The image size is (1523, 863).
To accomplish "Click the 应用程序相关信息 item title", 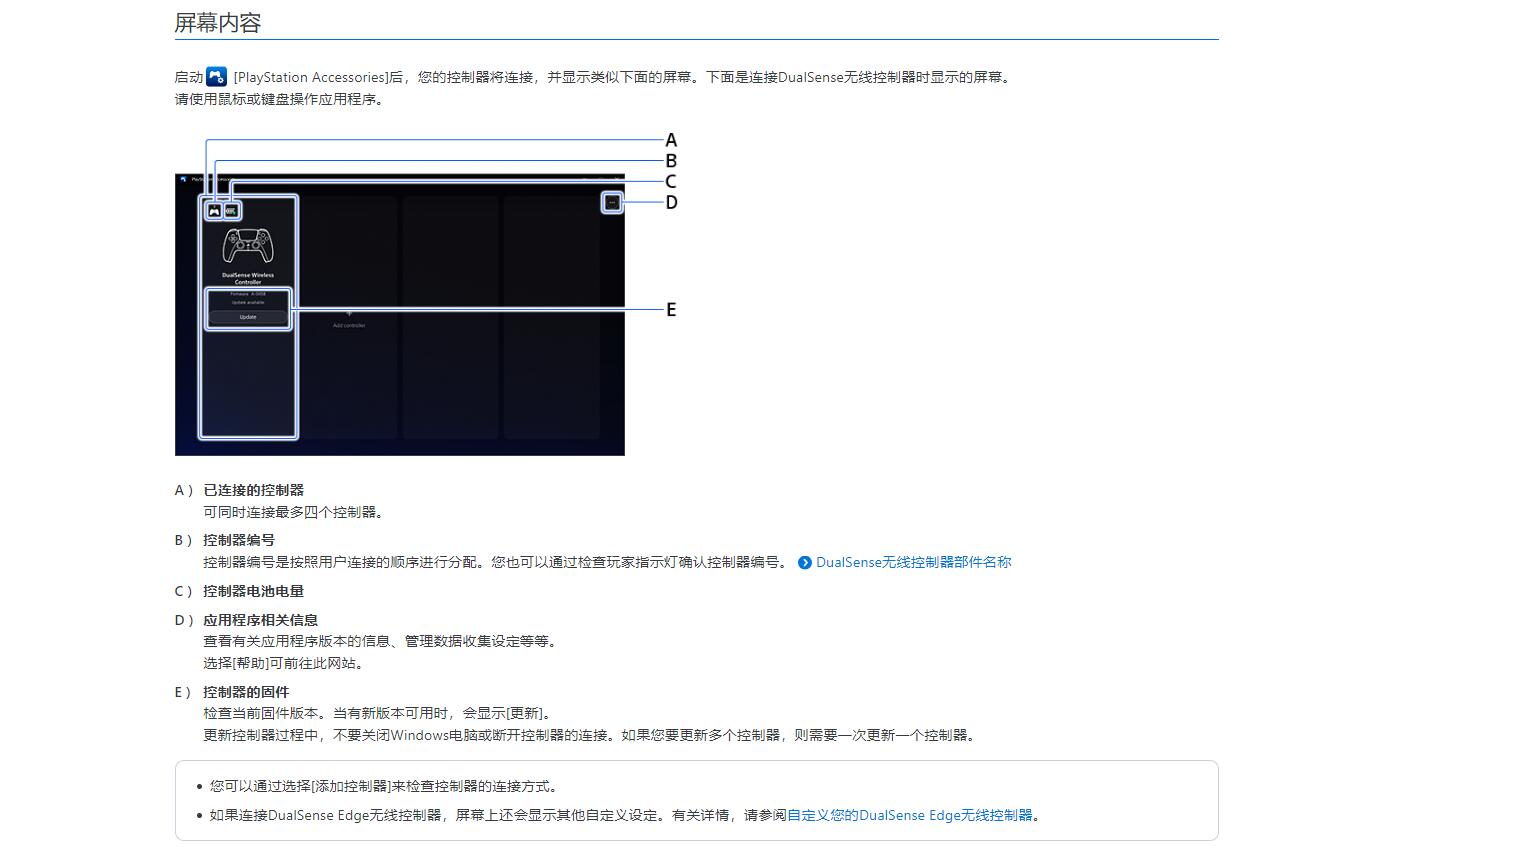I will click(260, 620).
